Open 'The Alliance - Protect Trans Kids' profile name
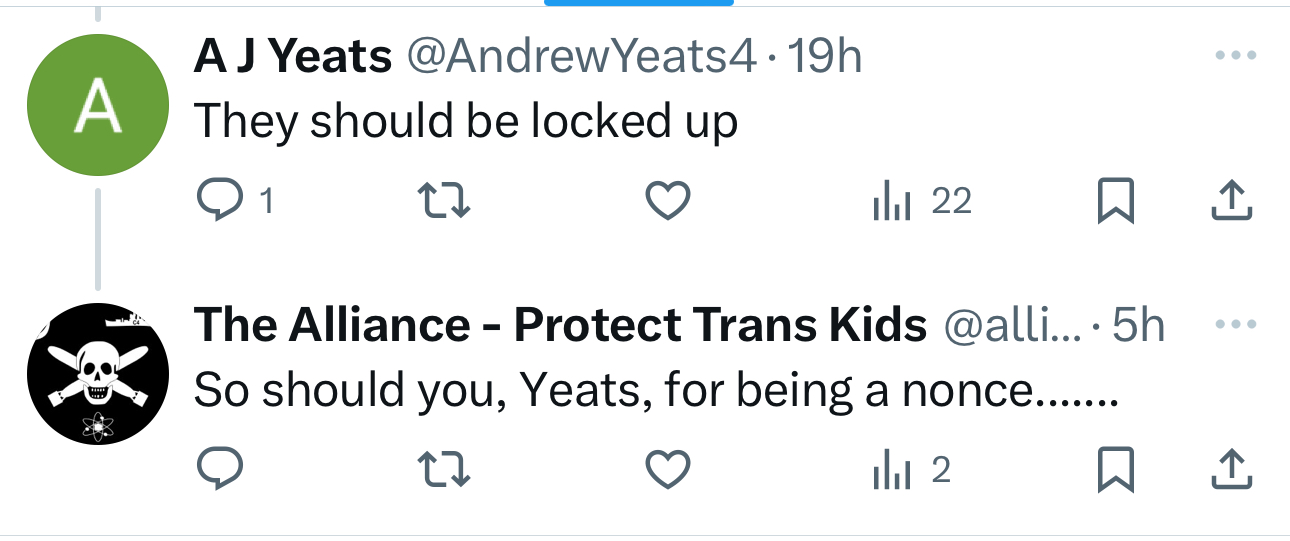The width and height of the screenshot is (1290, 541). tap(560, 325)
